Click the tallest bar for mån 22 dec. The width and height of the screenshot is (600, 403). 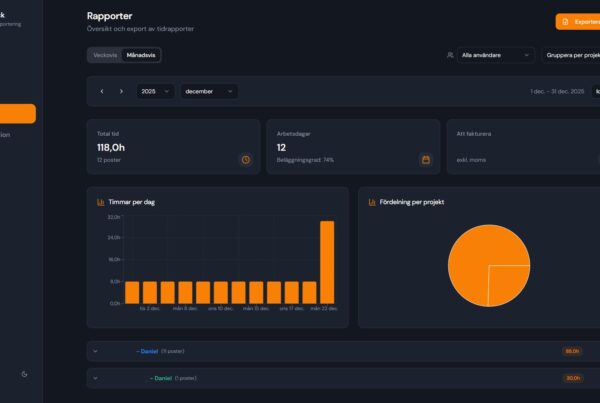click(326, 261)
